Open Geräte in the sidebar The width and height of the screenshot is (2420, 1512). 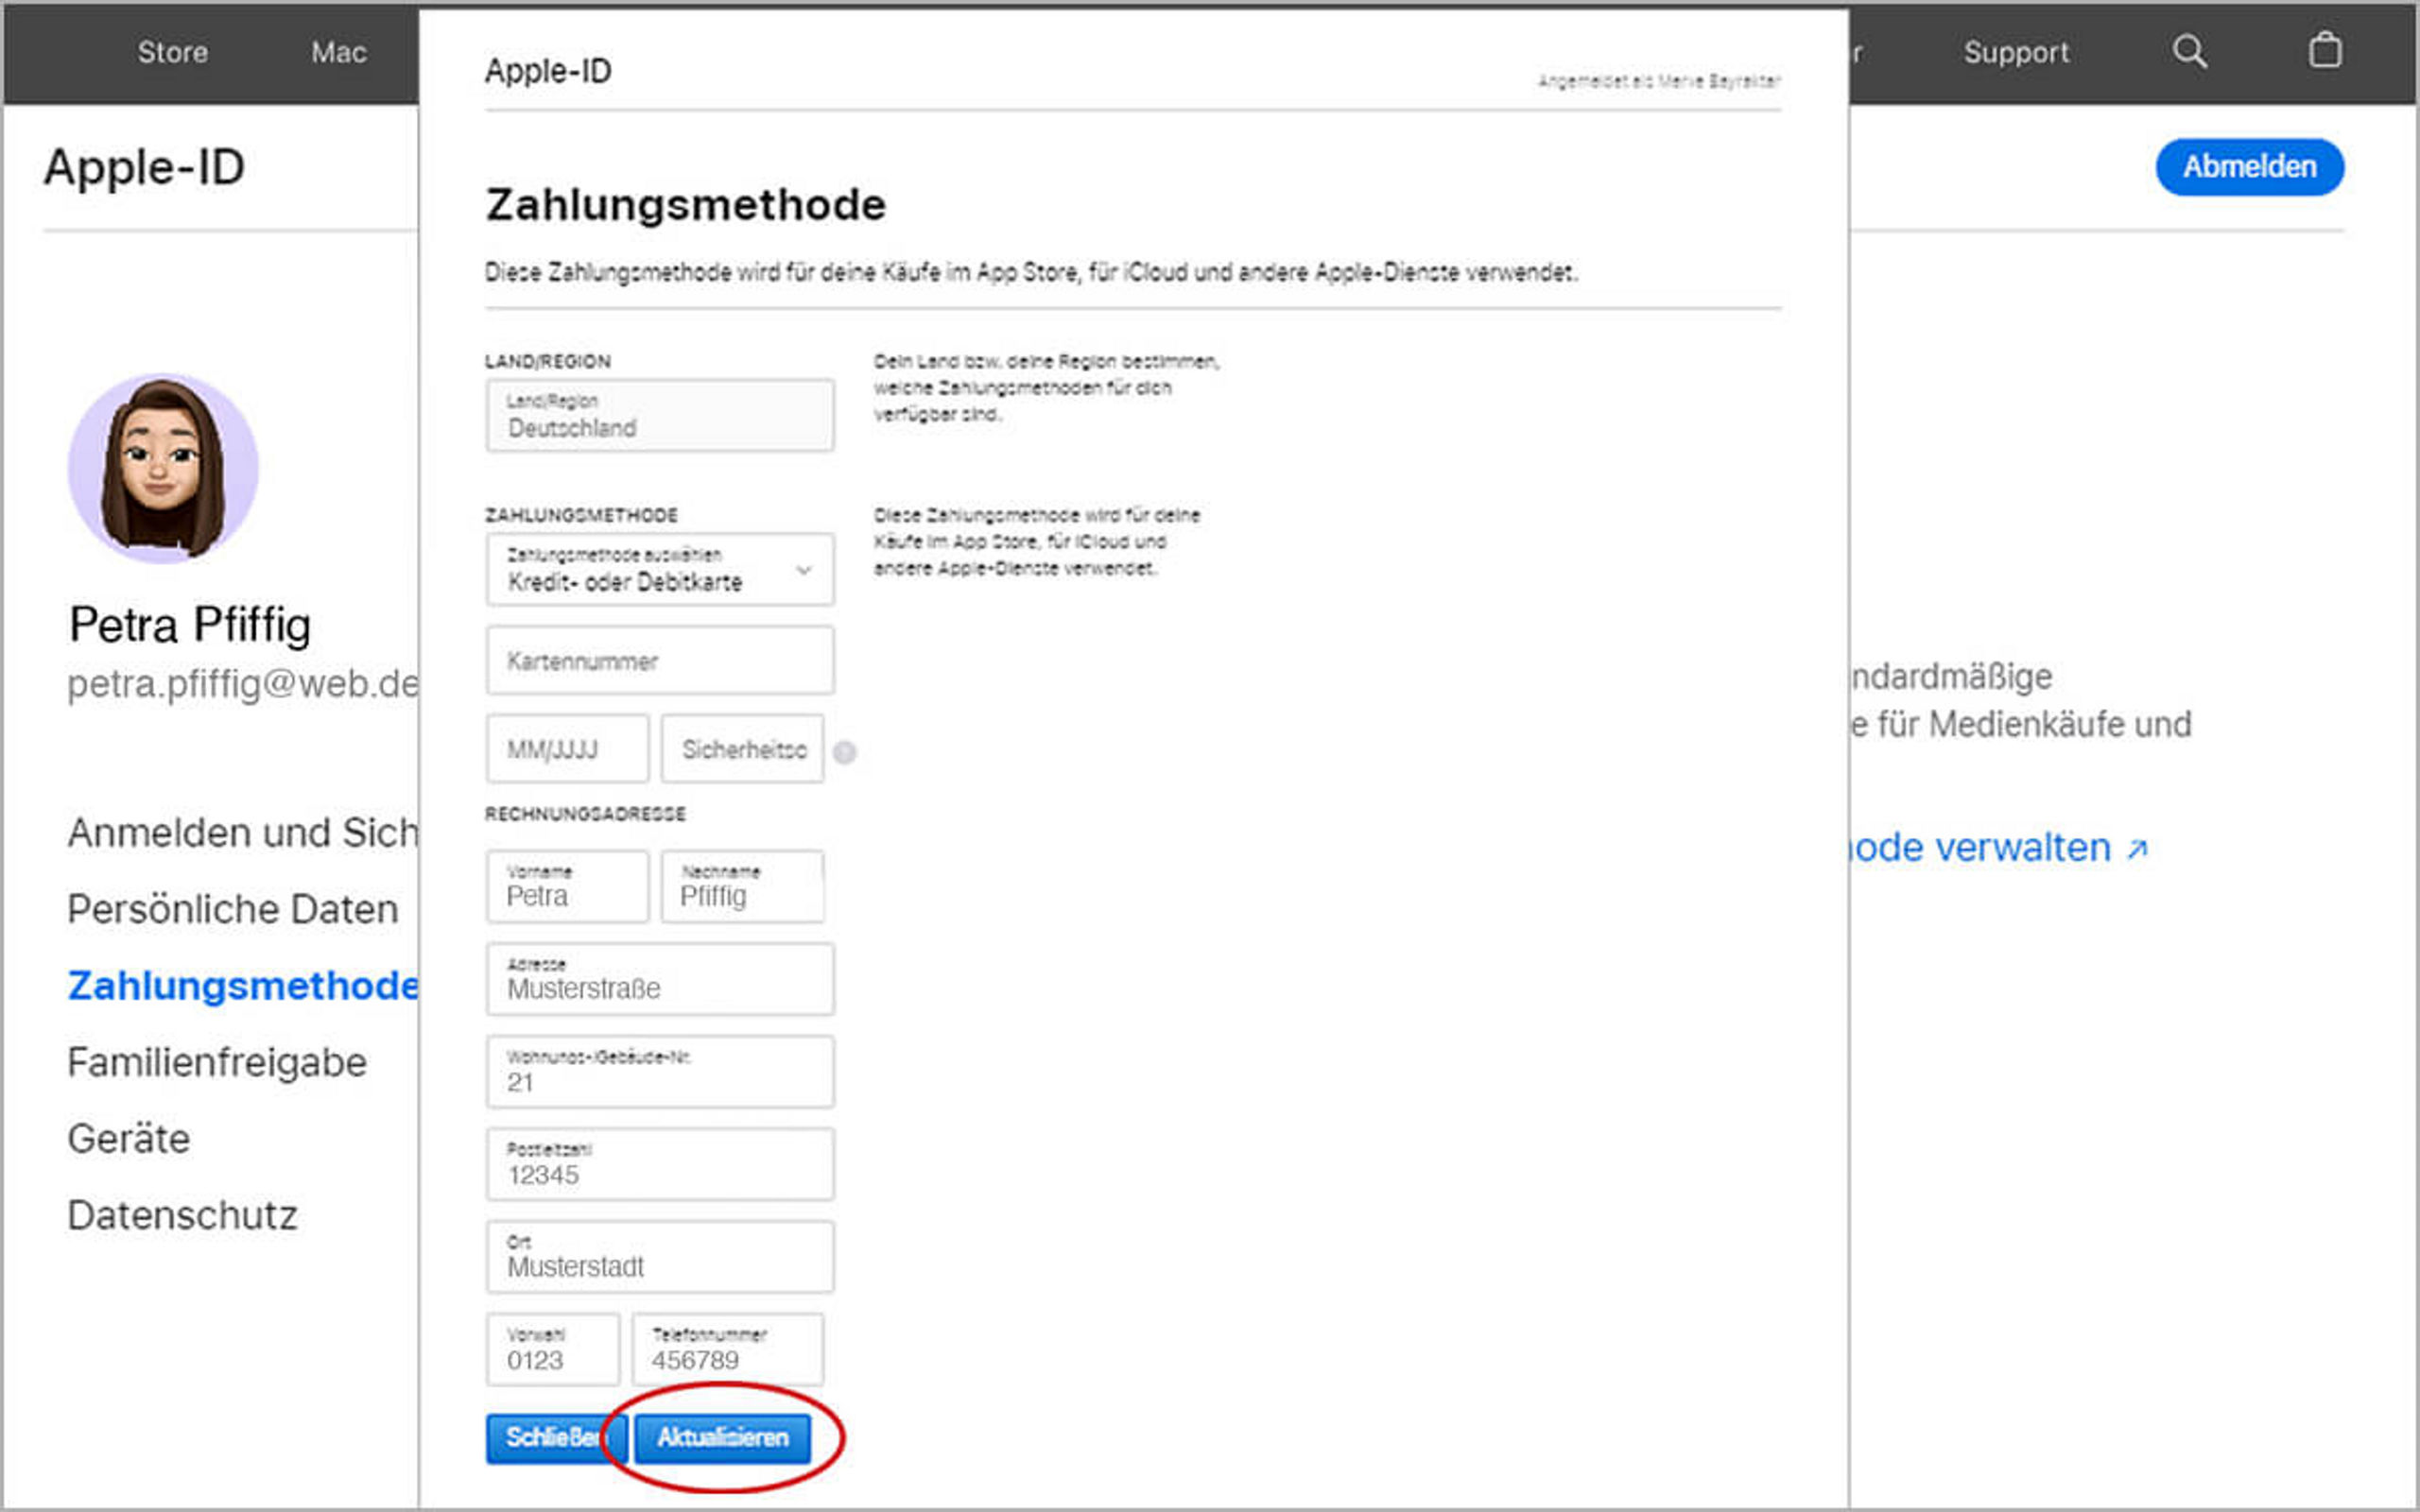[129, 1139]
